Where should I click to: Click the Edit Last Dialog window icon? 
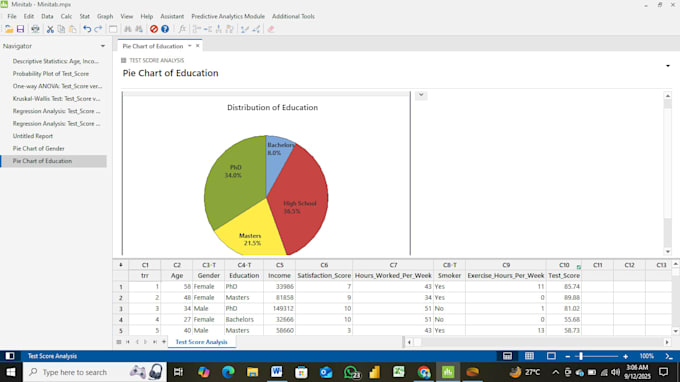pyautogui.click(x=113, y=29)
